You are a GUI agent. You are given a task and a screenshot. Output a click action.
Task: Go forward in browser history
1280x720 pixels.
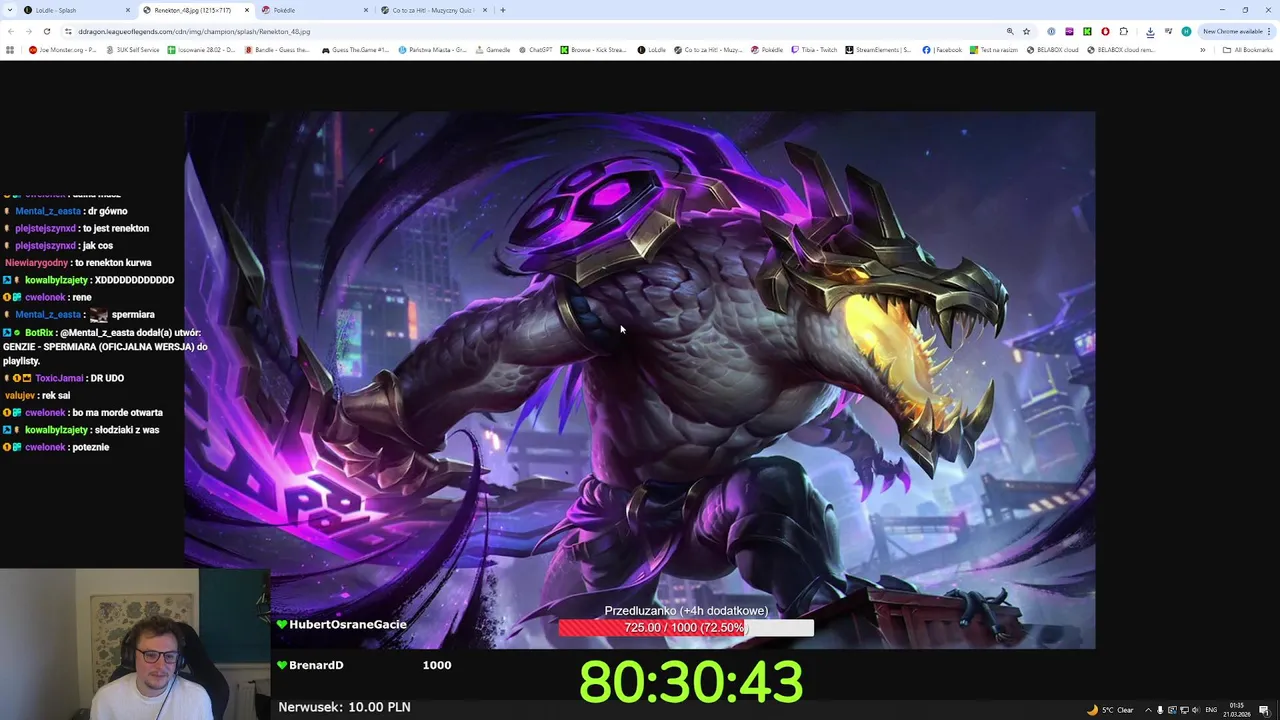pyautogui.click(x=28, y=31)
